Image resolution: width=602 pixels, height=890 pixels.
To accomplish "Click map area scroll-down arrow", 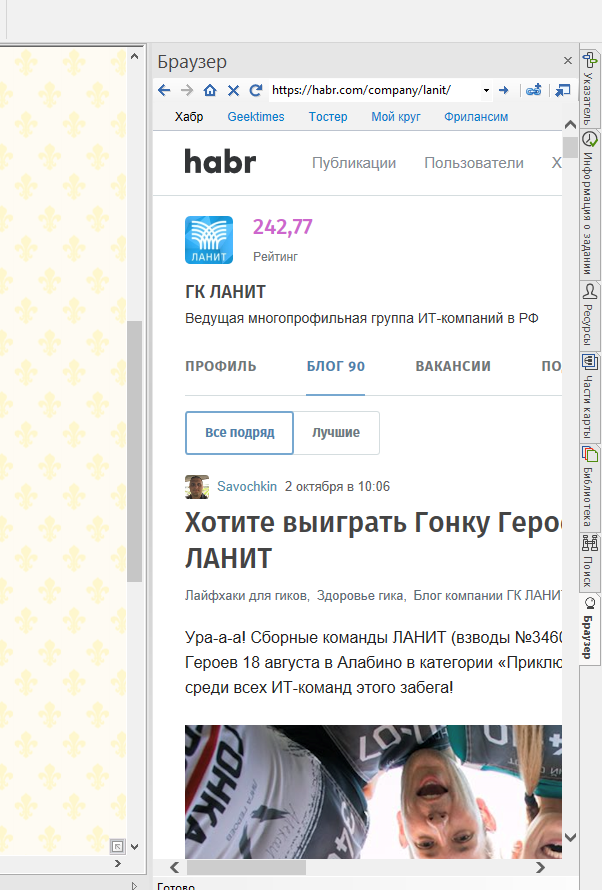I will [x=134, y=847].
